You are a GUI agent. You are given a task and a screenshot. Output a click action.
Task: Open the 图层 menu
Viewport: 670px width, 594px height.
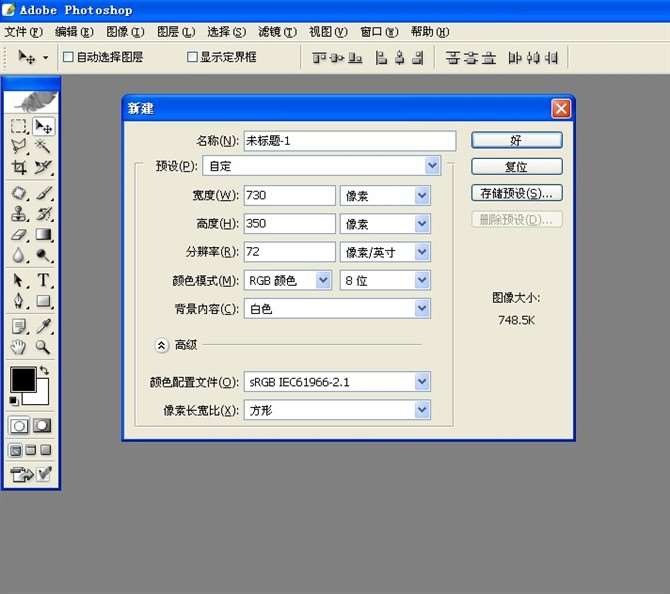(176, 32)
